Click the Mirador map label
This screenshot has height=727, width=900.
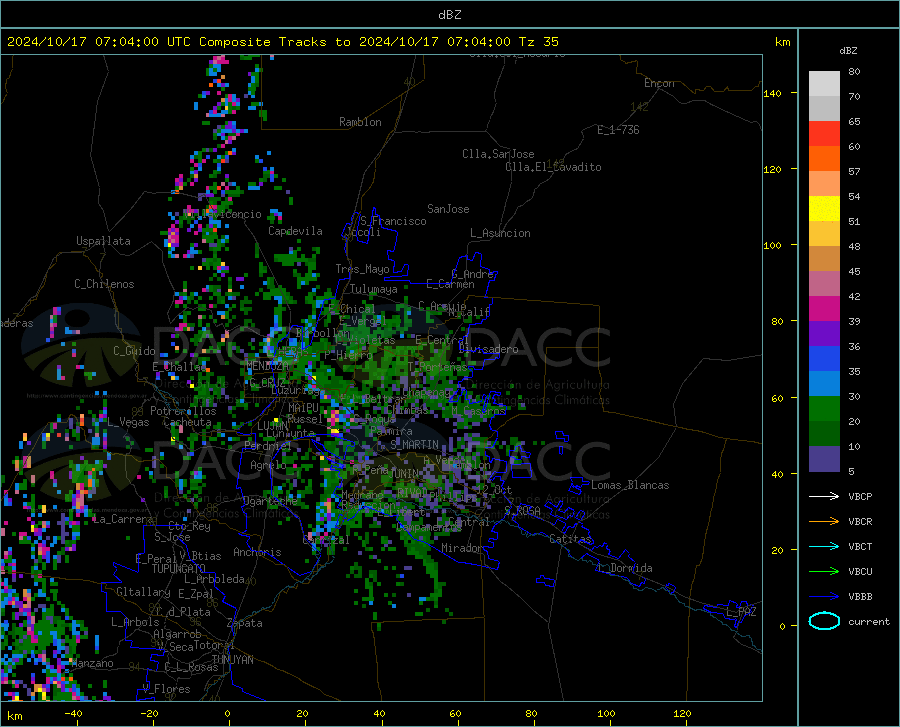(x=461, y=548)
